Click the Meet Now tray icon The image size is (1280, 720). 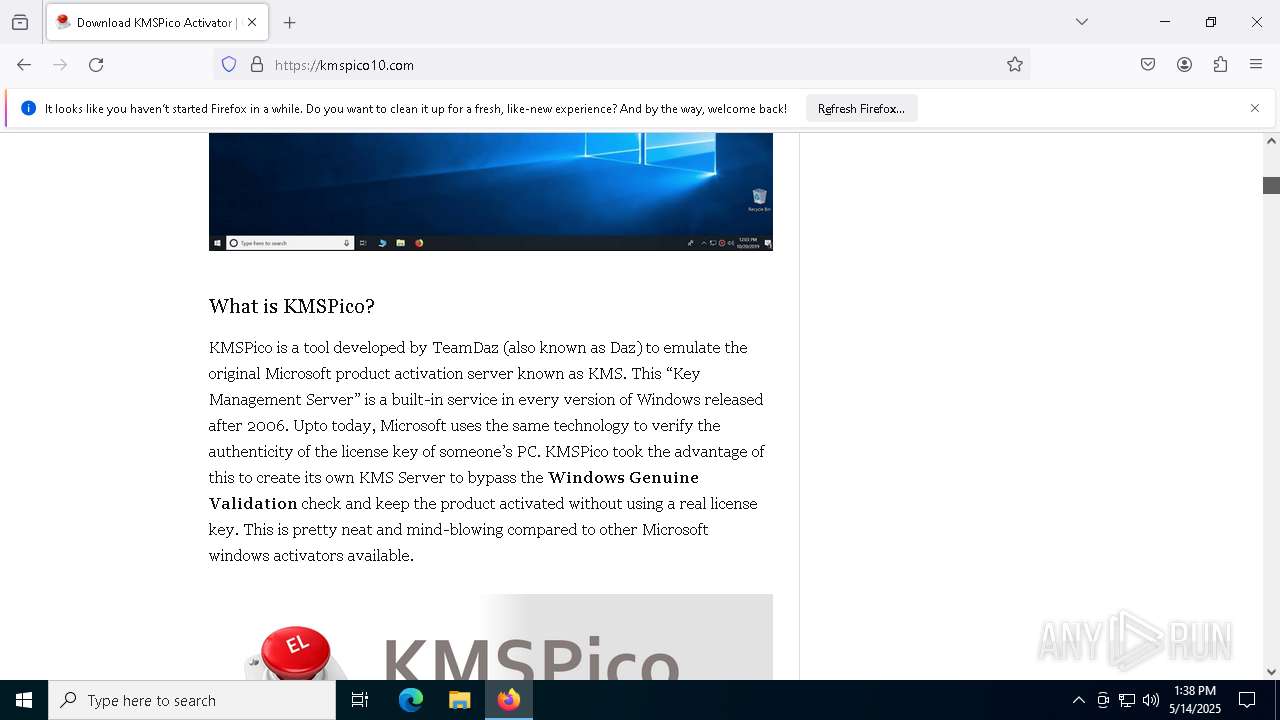1103,700
